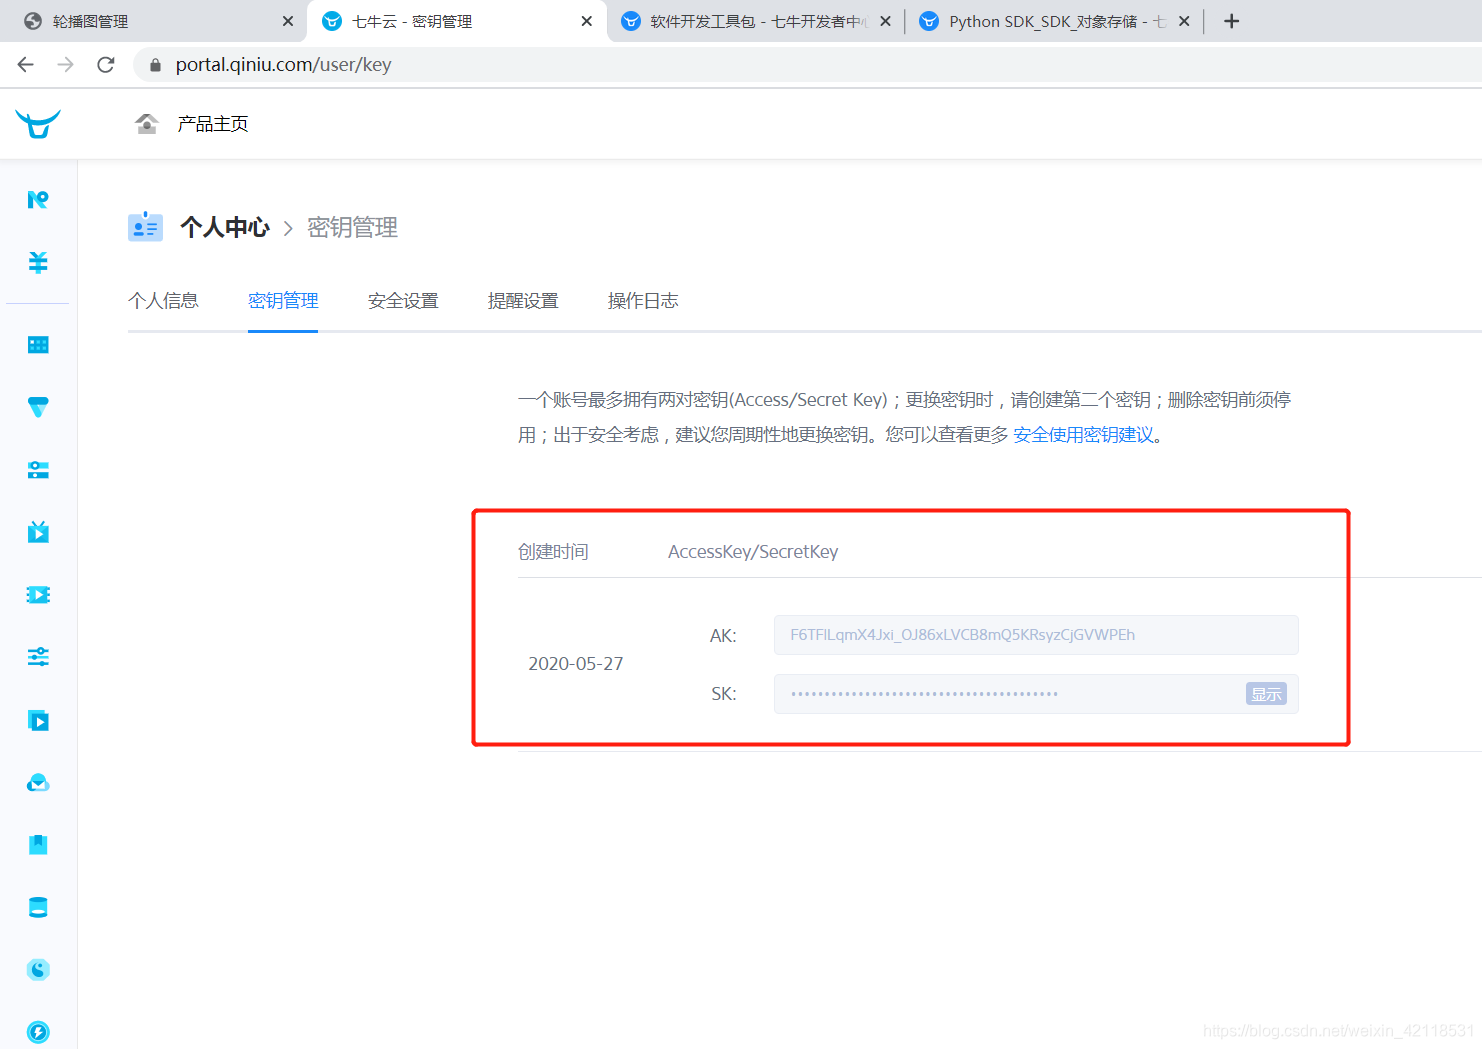This screenshot has width=1482, height=1049.
Task: Click 显示 to reveal the SK
Action: coord(1266,694)
